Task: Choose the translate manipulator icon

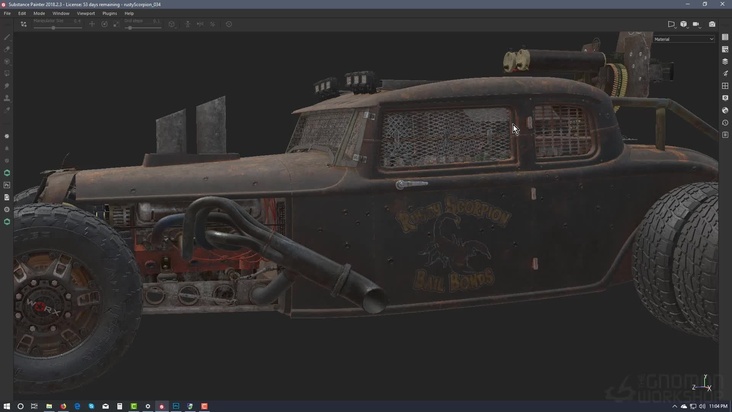Action: 92,24
